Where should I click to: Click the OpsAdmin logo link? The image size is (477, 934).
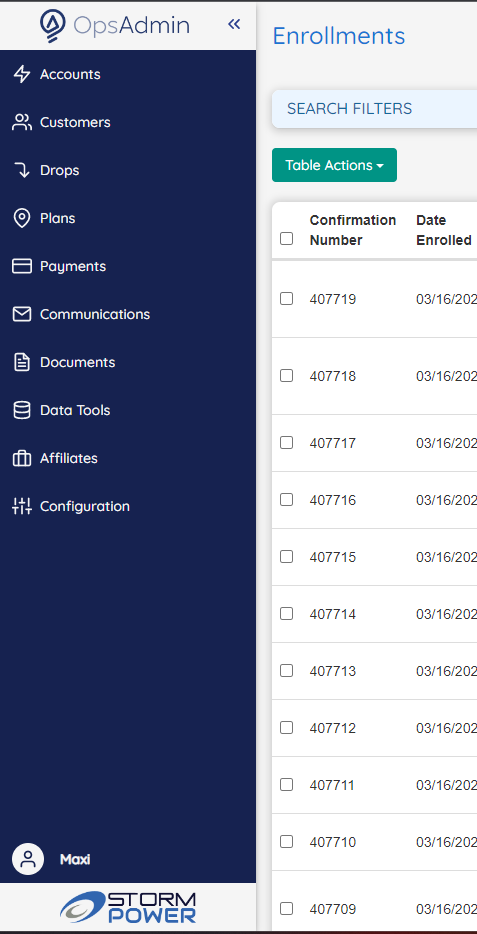coord(115,25)
